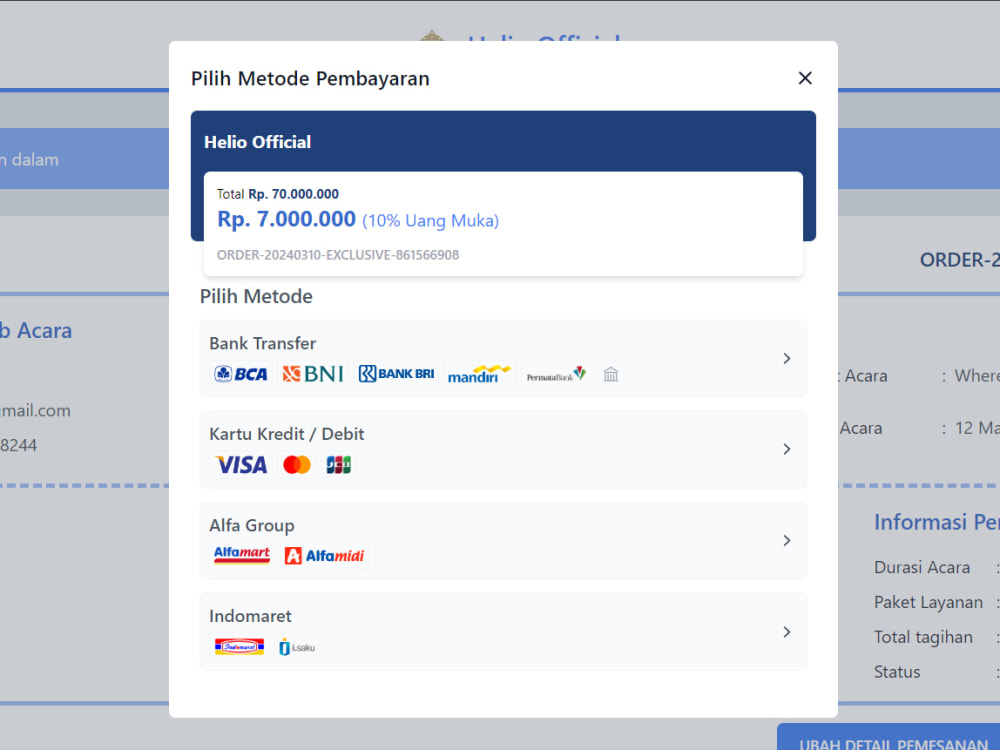Screen dimensions: 1000x750
Task: Select the Alfamidi icon
Action: point(324,555)
